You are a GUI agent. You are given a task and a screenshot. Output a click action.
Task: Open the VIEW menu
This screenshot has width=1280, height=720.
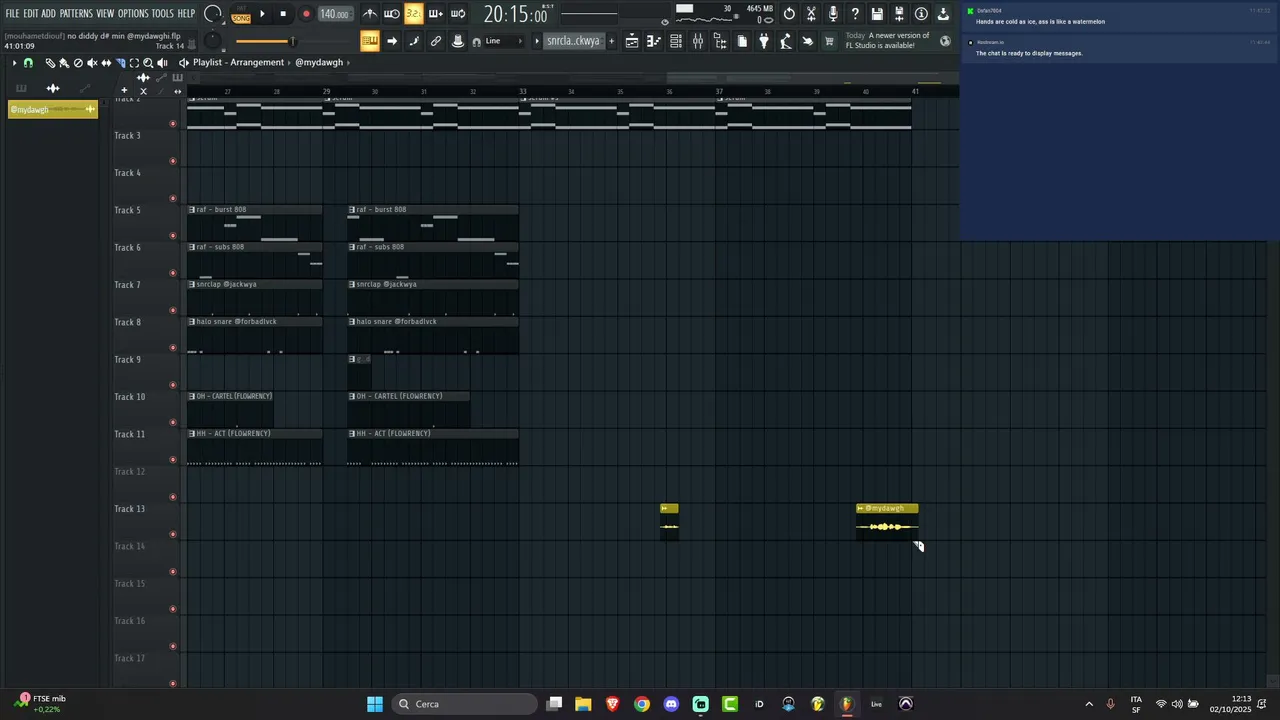(x=105, y=14)
